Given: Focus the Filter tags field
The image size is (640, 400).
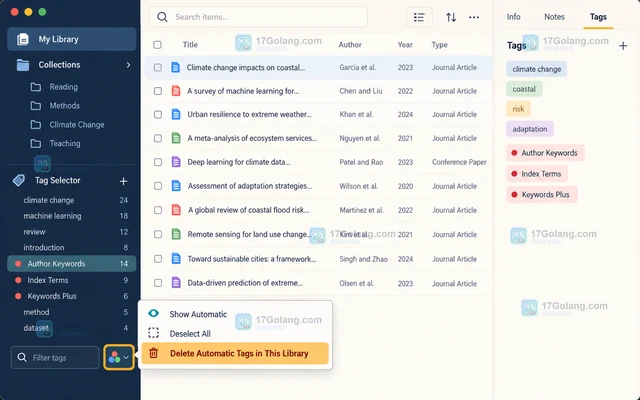Looking at the screenshot, I should [x=55, y=358].
